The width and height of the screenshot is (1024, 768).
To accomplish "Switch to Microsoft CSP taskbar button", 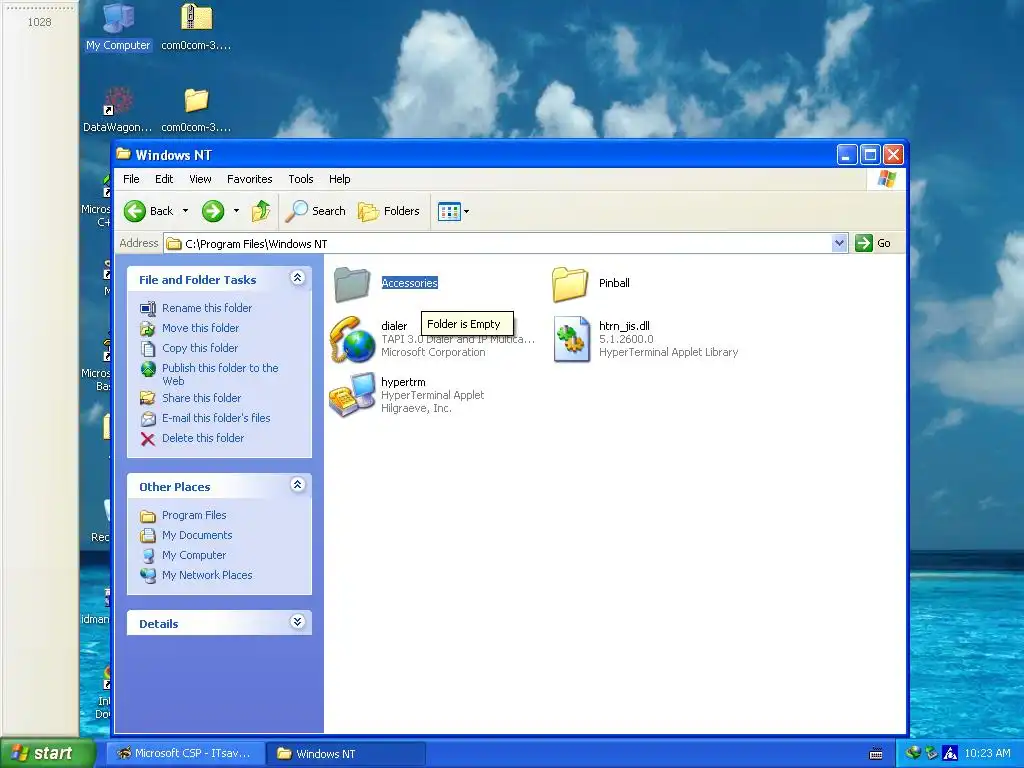I will click(185, 754).
